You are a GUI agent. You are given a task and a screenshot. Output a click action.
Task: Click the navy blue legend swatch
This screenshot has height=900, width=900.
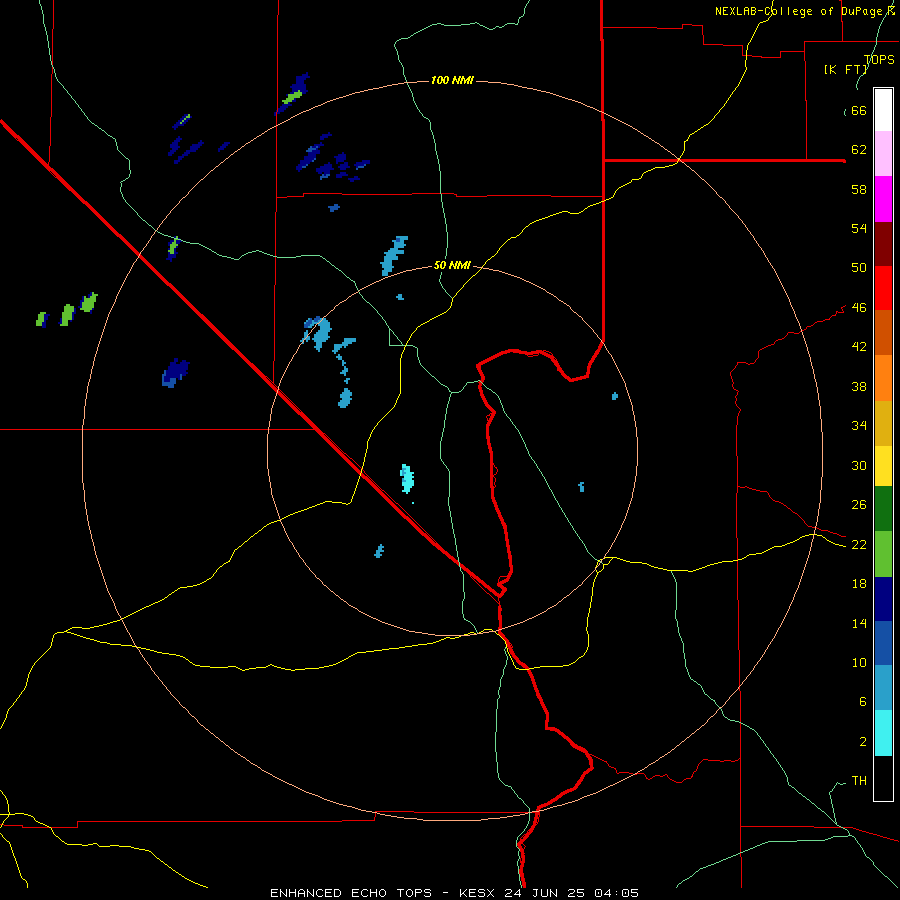[x=883, y=599]
